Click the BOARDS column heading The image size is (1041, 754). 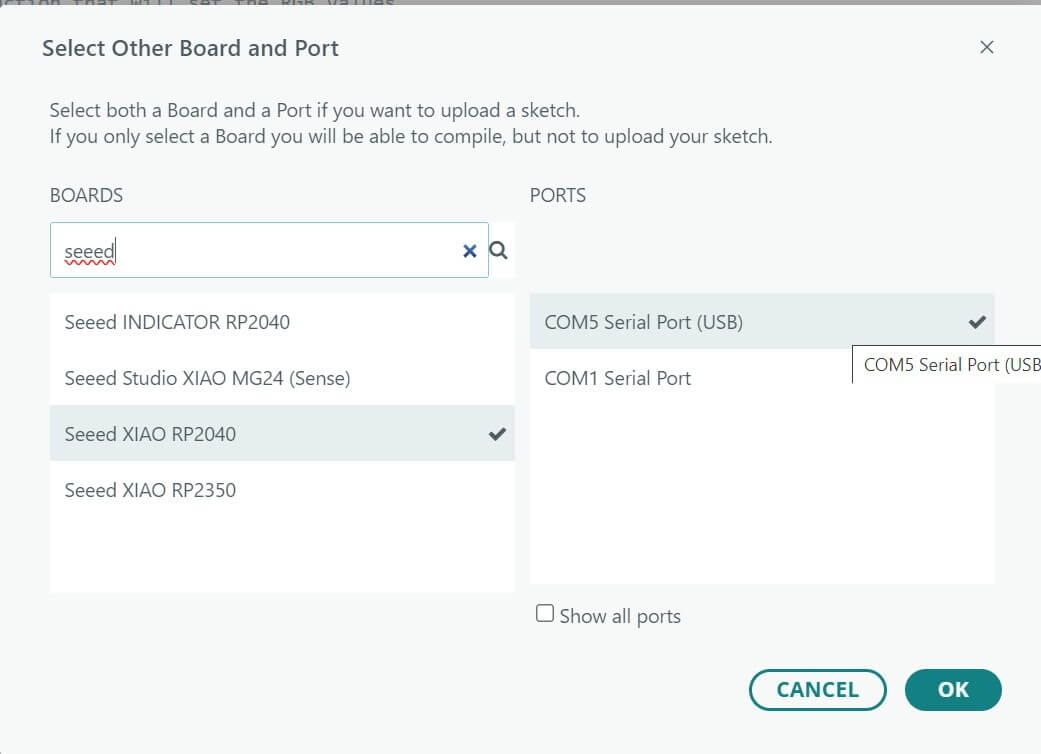(x=86, y=195)
